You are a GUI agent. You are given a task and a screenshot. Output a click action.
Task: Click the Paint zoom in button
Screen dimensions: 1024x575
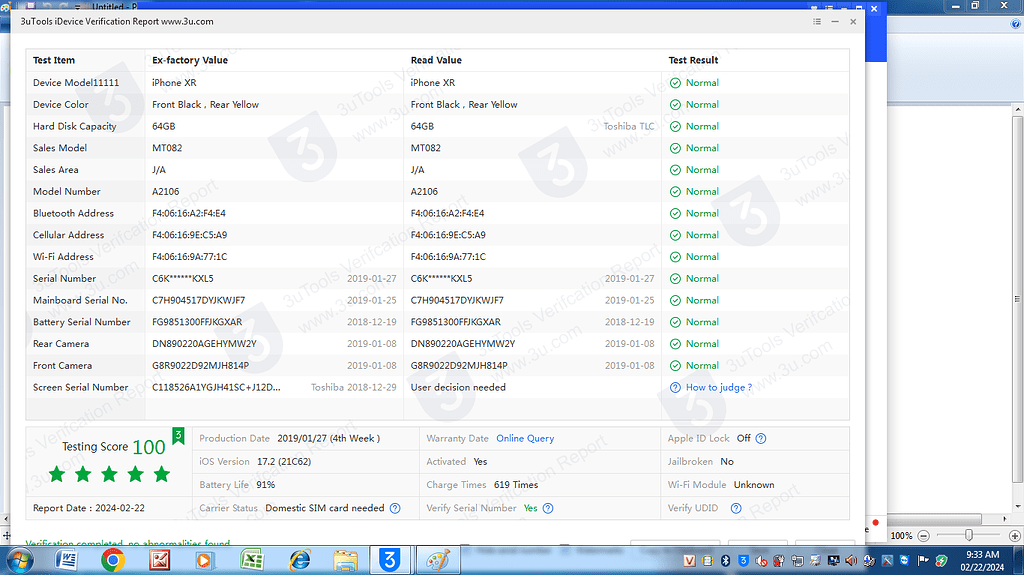[x=1014, y=536]
